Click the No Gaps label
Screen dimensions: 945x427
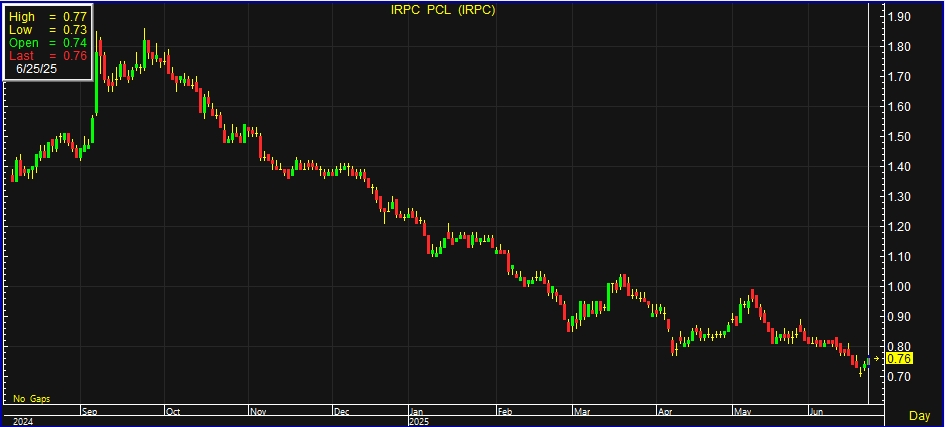click(32, 399)
